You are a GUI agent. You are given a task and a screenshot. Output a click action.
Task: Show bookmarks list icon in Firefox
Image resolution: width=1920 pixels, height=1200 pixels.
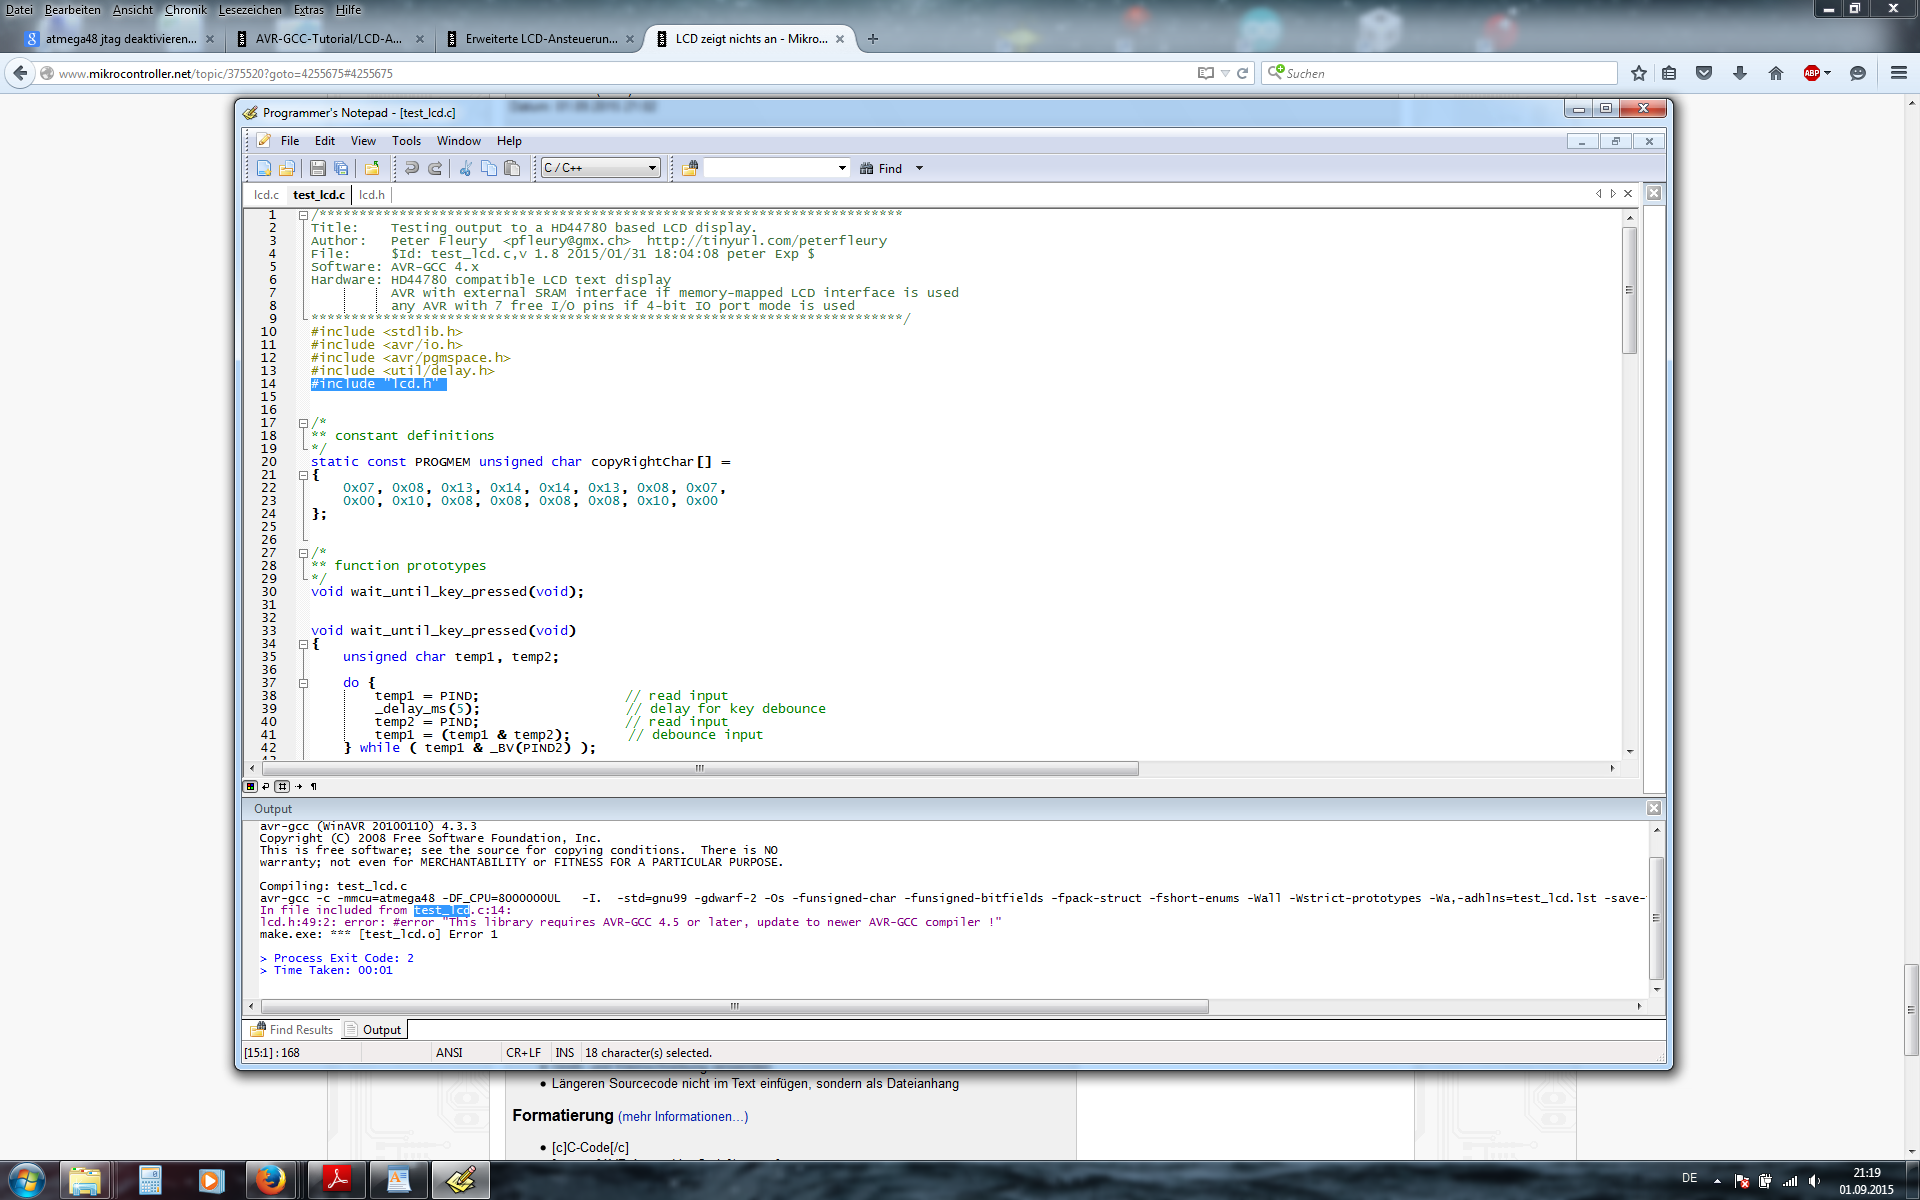pyautogui.click(x=1668, y=73)
